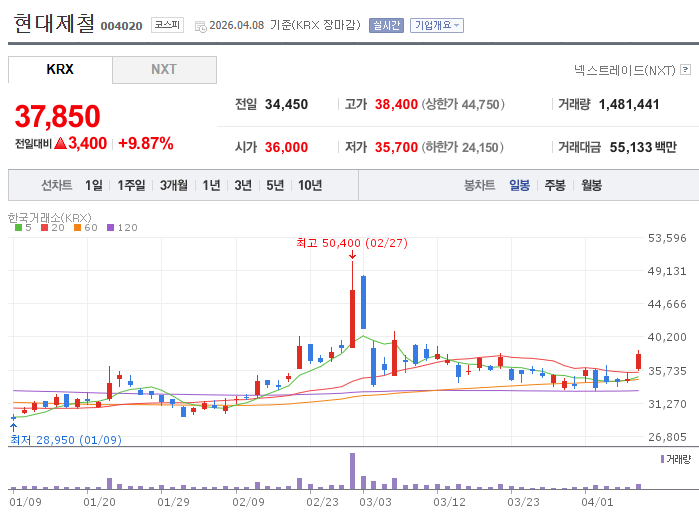The image size is (699, 514).
Task: Click the 현대제철 stock title
Action: tap(54, 23)
